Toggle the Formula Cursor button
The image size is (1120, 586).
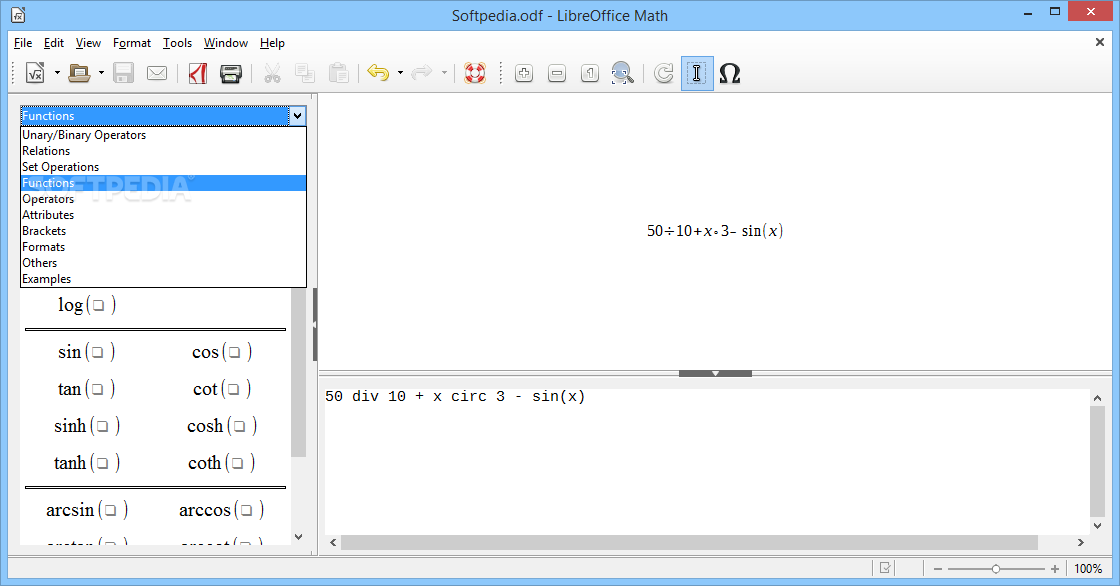(x=696, y=73)
